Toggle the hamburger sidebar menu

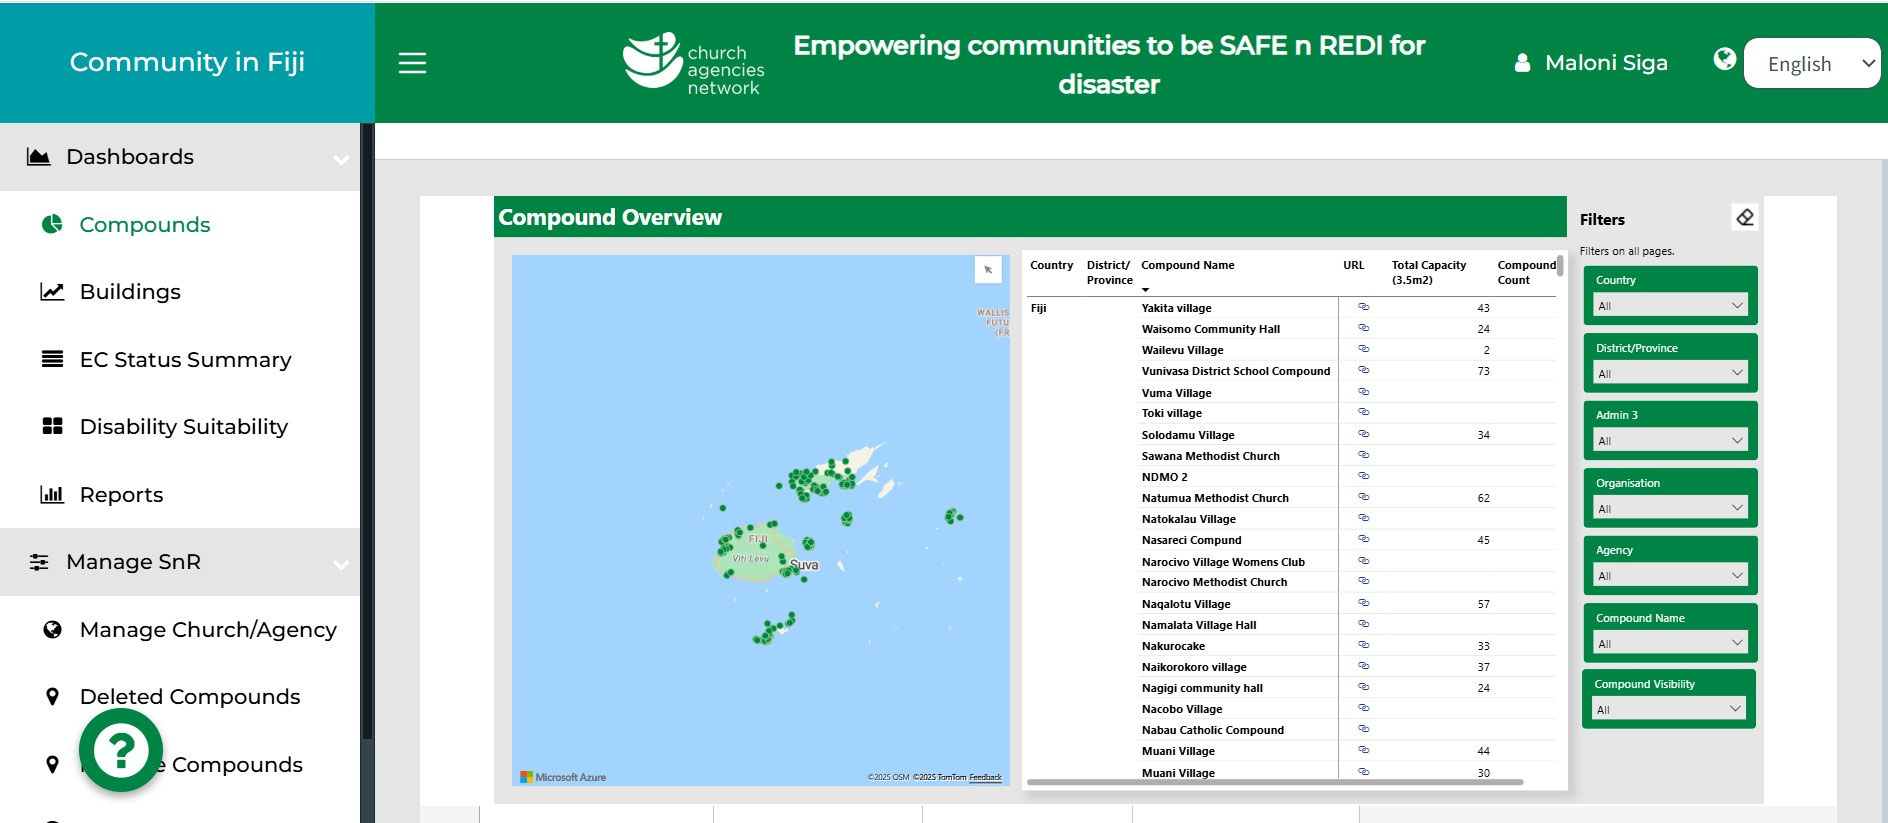(x=412, y=63)
